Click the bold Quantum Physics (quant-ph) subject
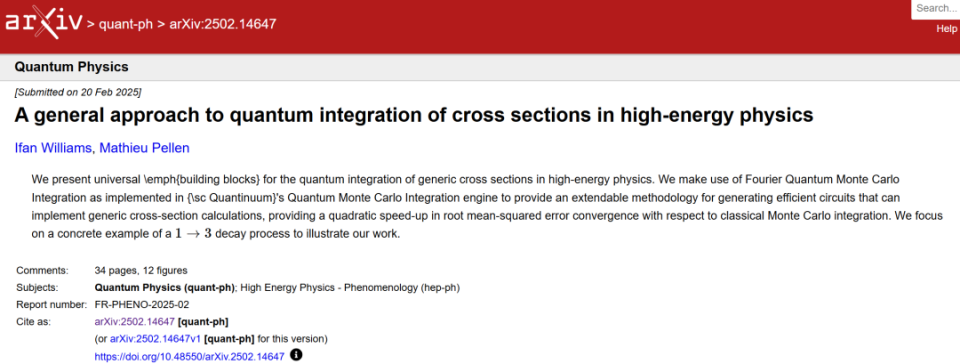Screen dimensions: 960x364 [164, 287]
